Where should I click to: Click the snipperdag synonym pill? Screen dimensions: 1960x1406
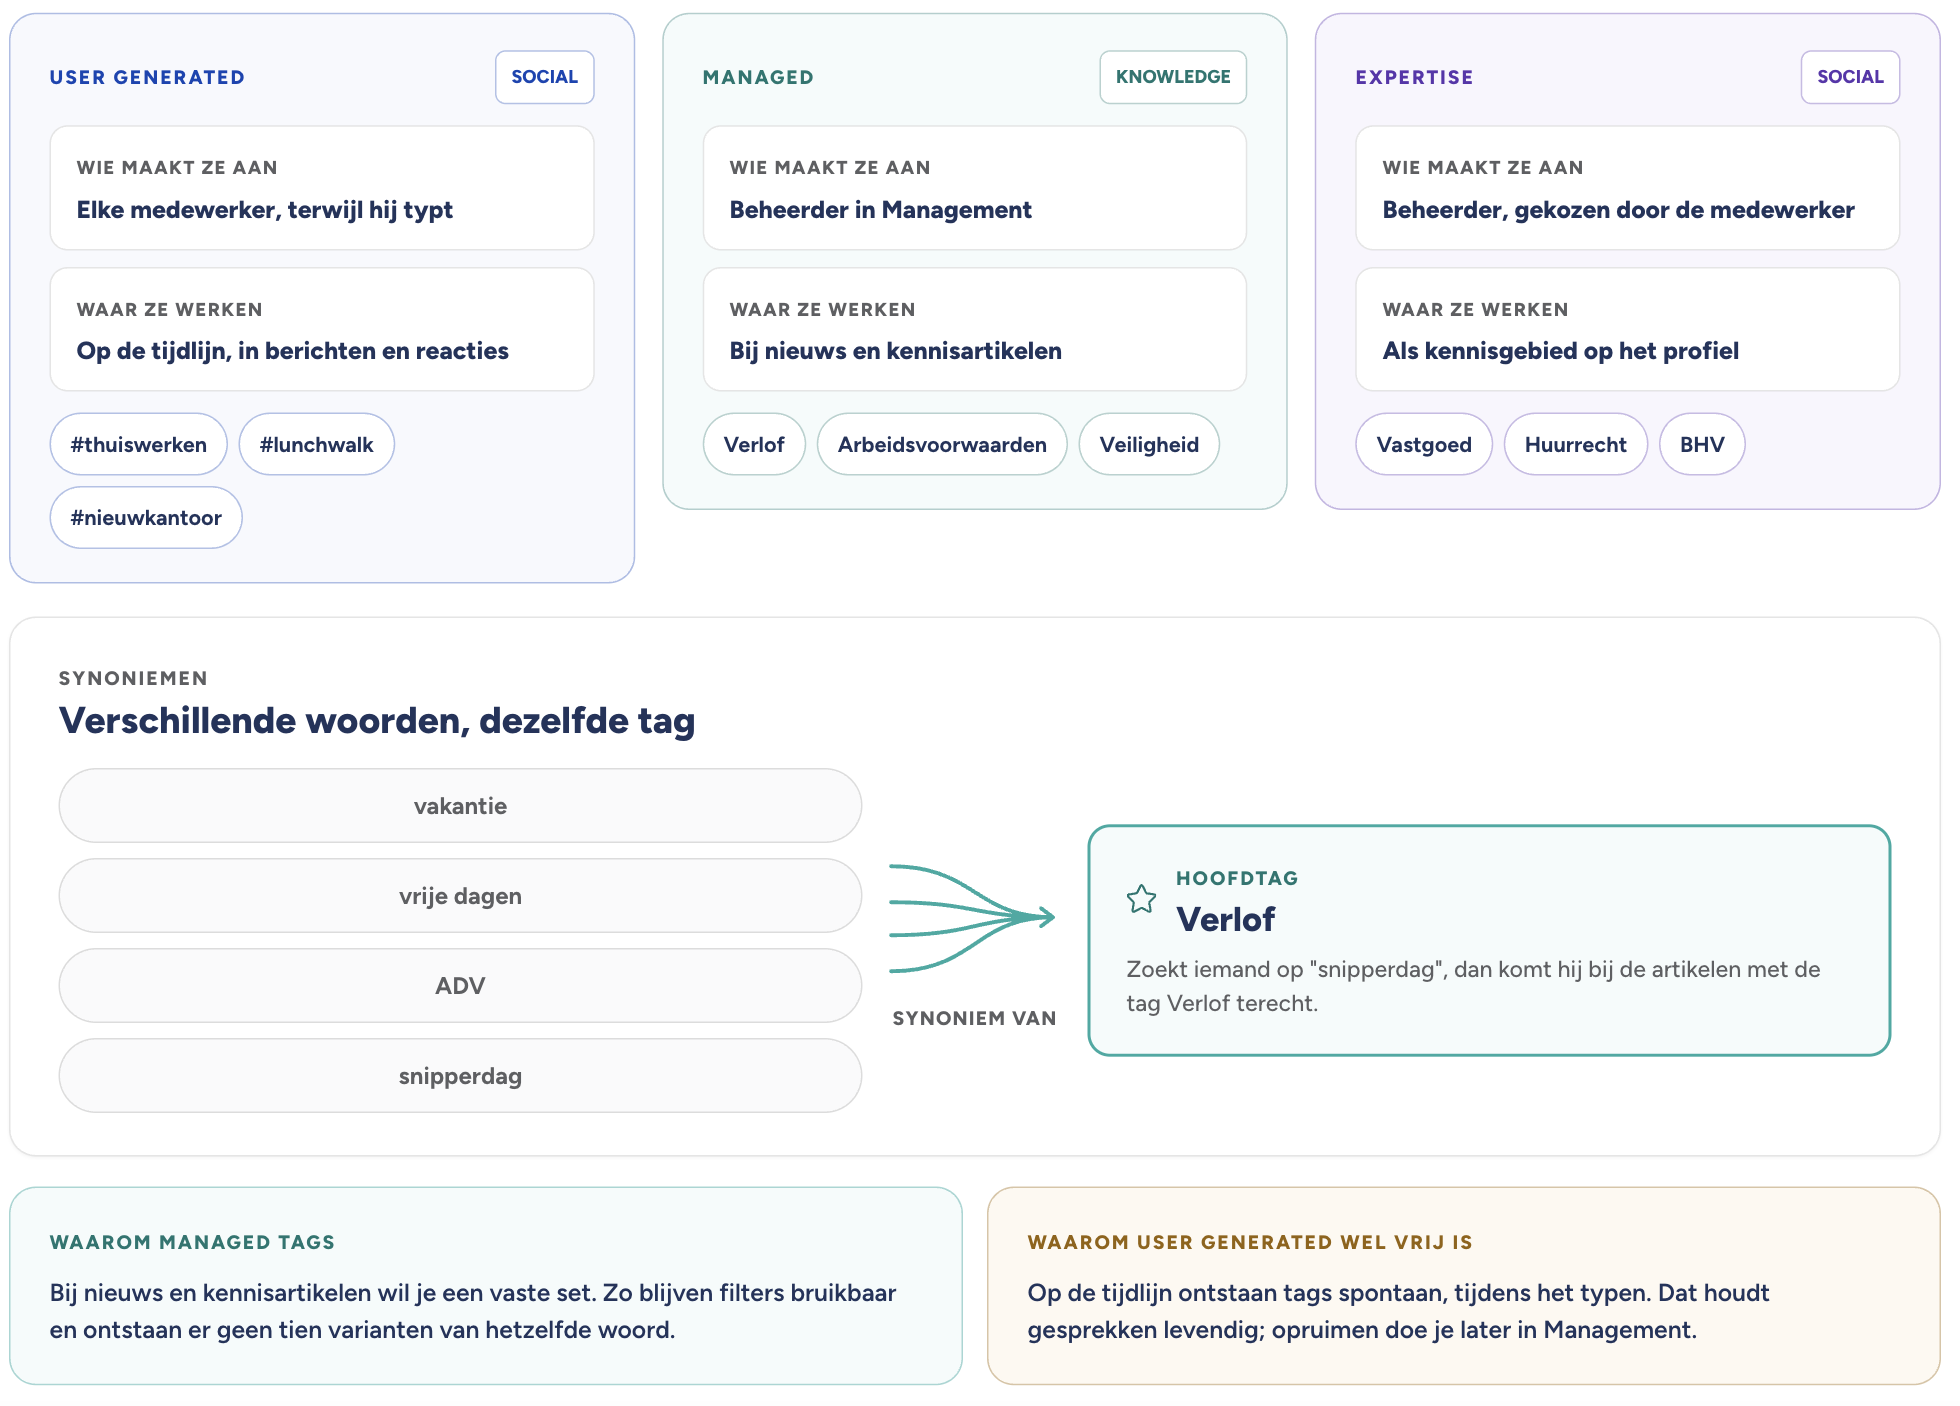460,1076
